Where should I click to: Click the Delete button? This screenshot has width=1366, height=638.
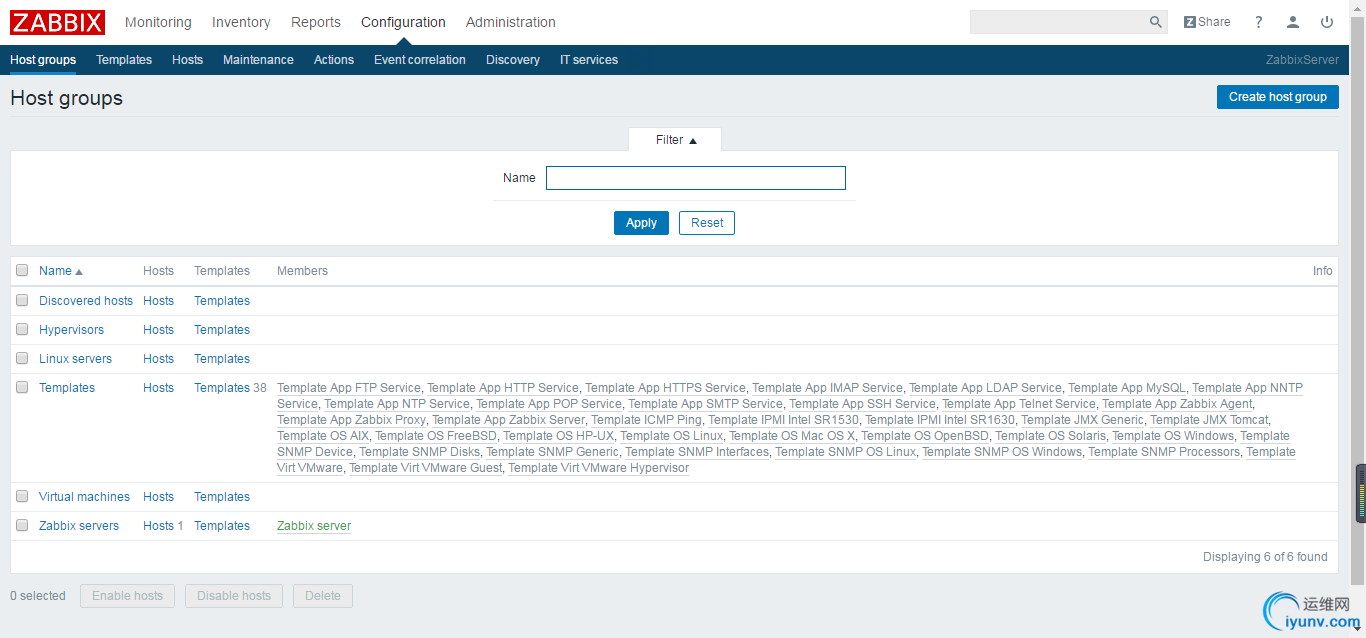click(x=323, y=596)
